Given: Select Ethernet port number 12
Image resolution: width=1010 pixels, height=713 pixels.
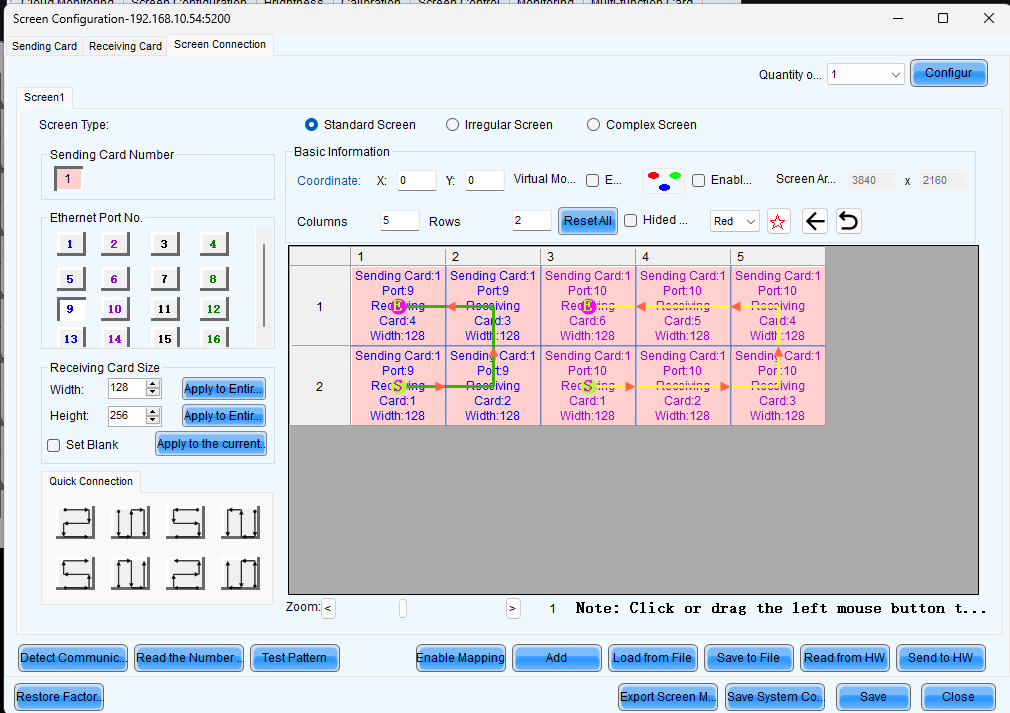Looking at the screenshot, I should point(214,309).
